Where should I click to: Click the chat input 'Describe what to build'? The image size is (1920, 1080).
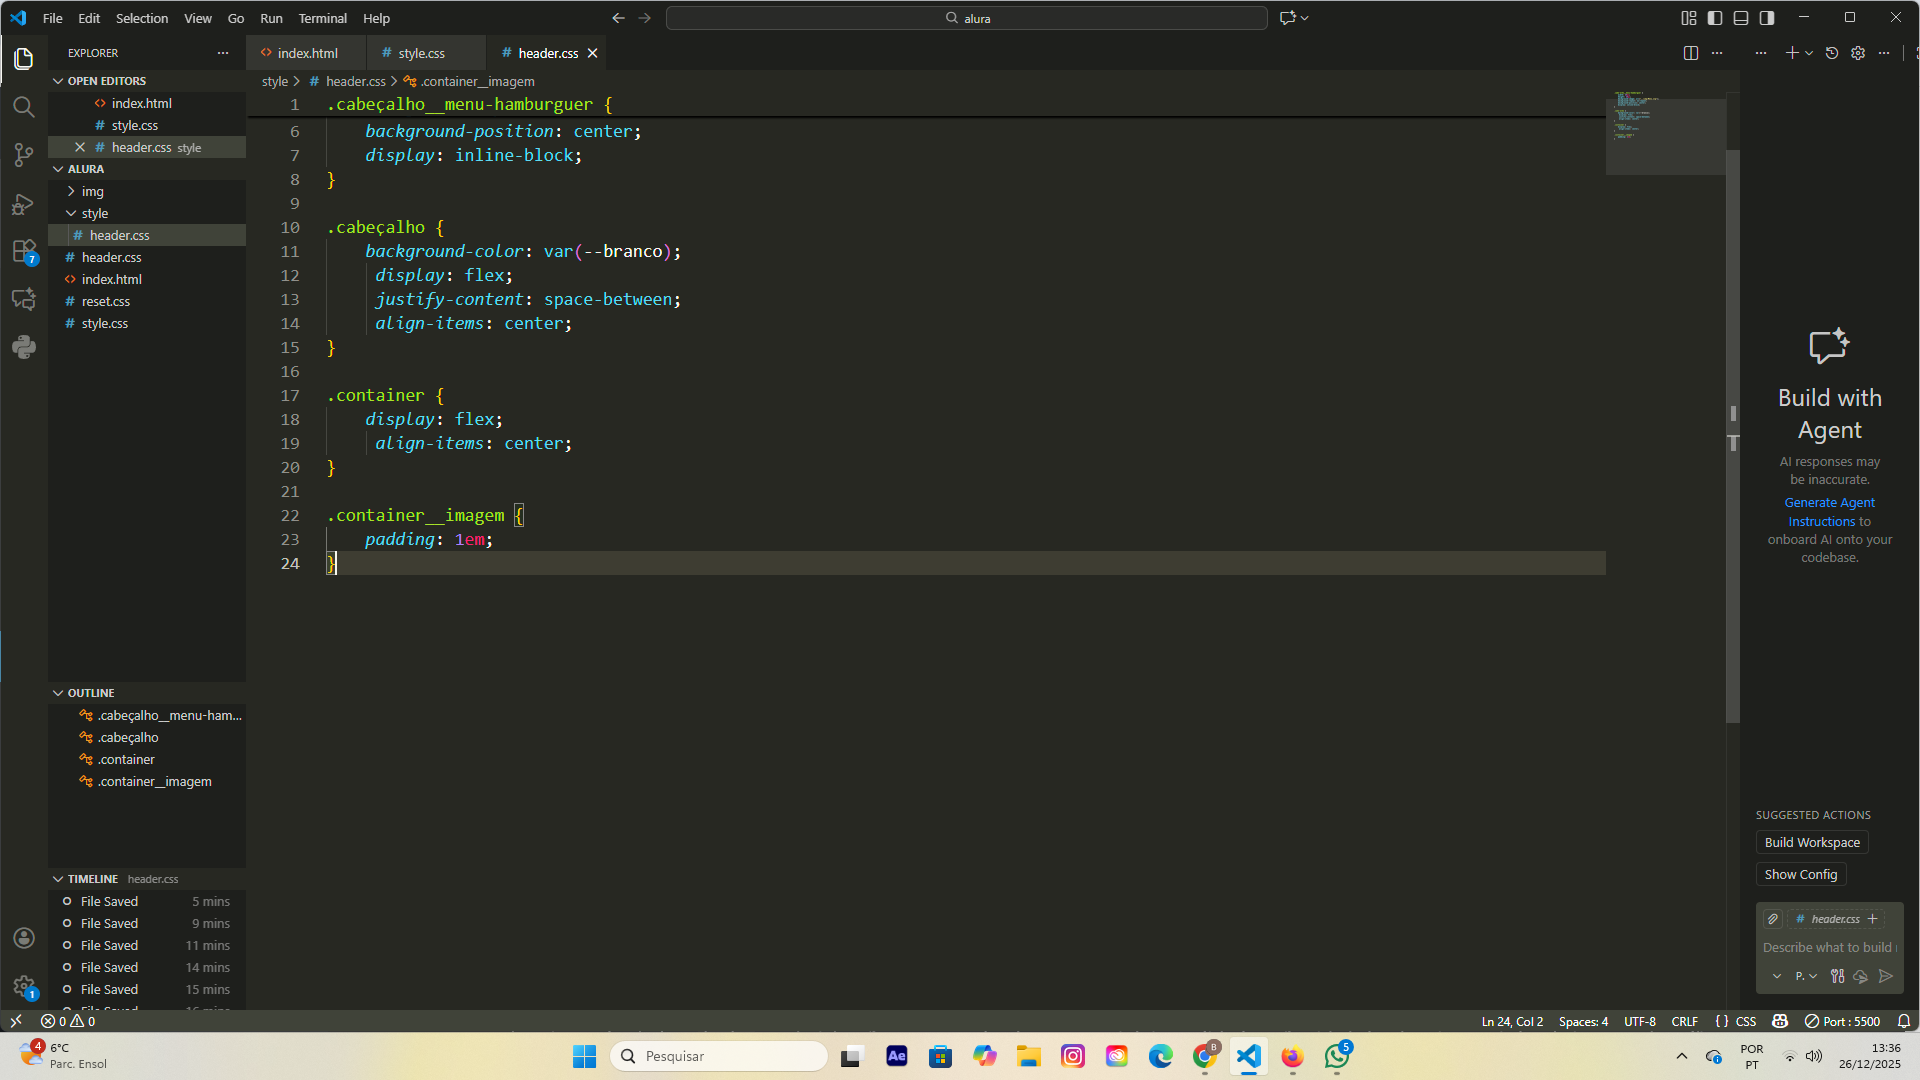(1826, 947)
